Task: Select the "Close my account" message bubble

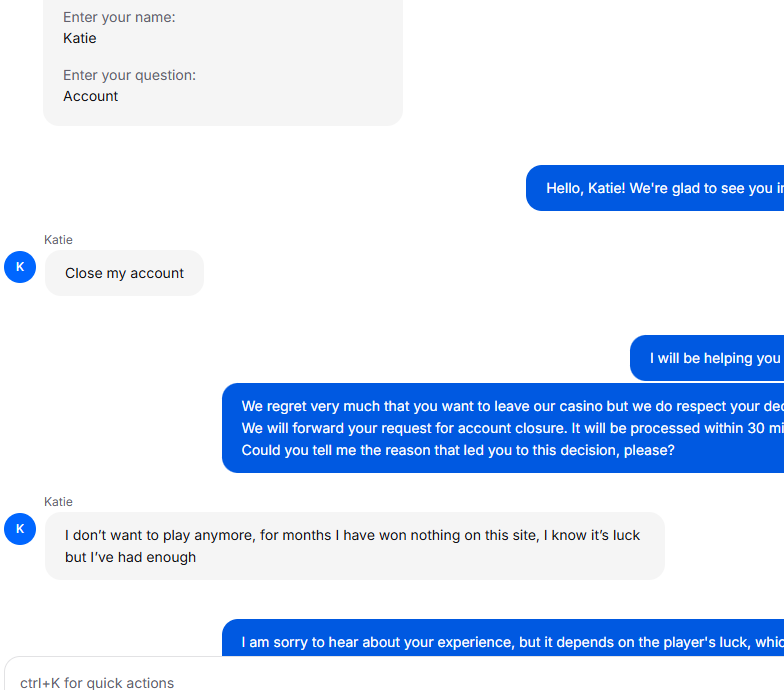Action: 124,273
